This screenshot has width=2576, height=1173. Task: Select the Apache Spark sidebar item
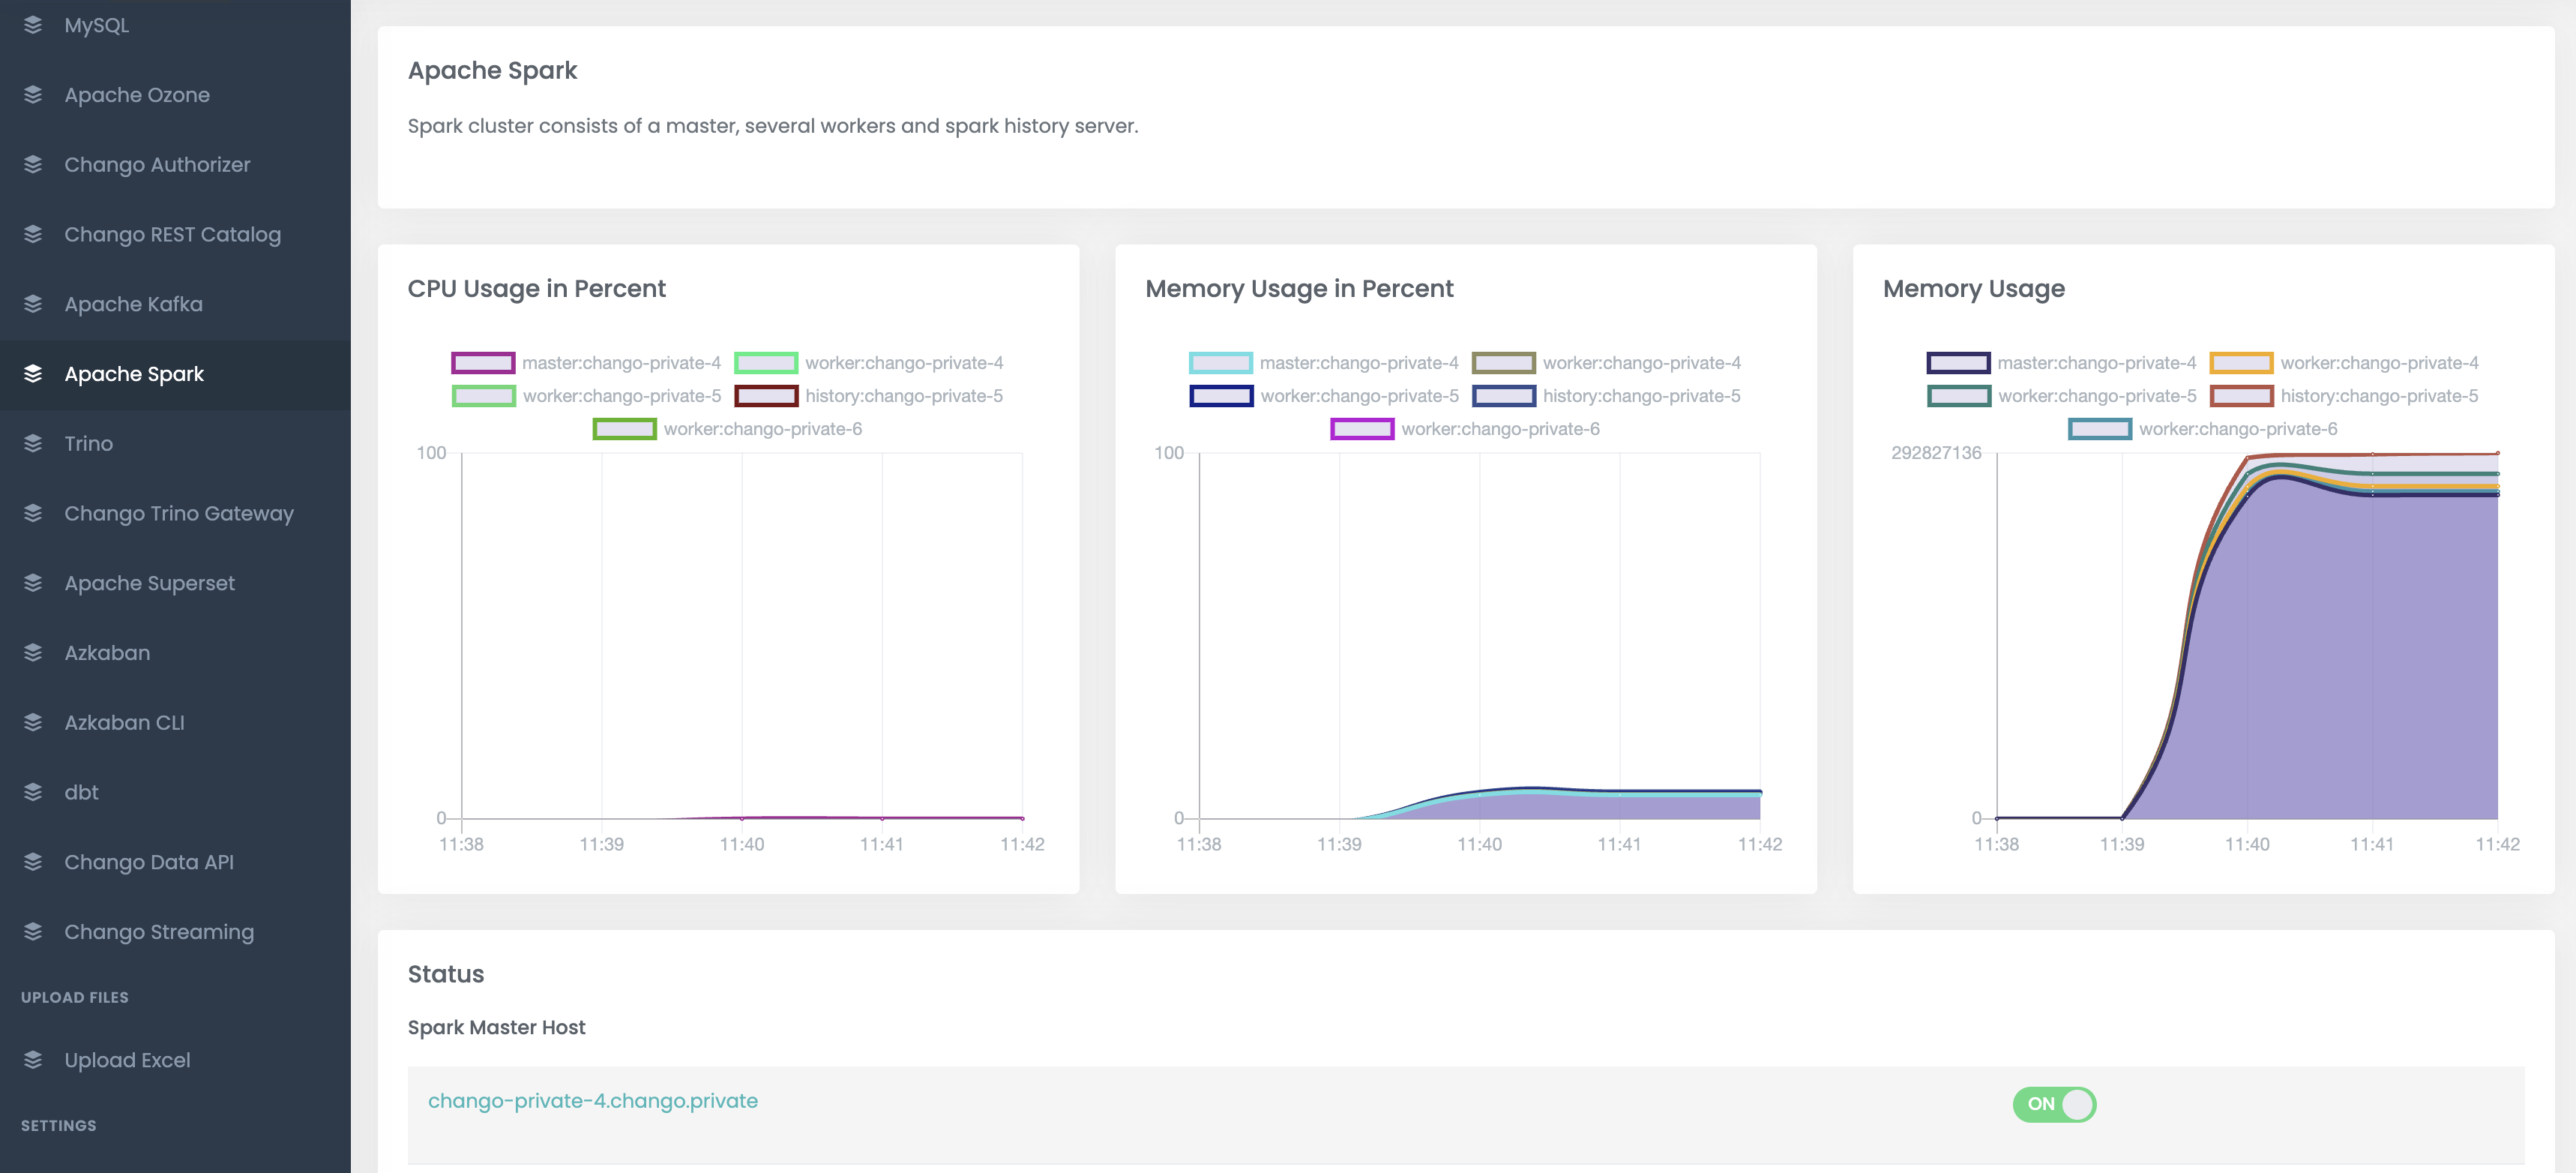pyautogui.click(x=175, y=374)
